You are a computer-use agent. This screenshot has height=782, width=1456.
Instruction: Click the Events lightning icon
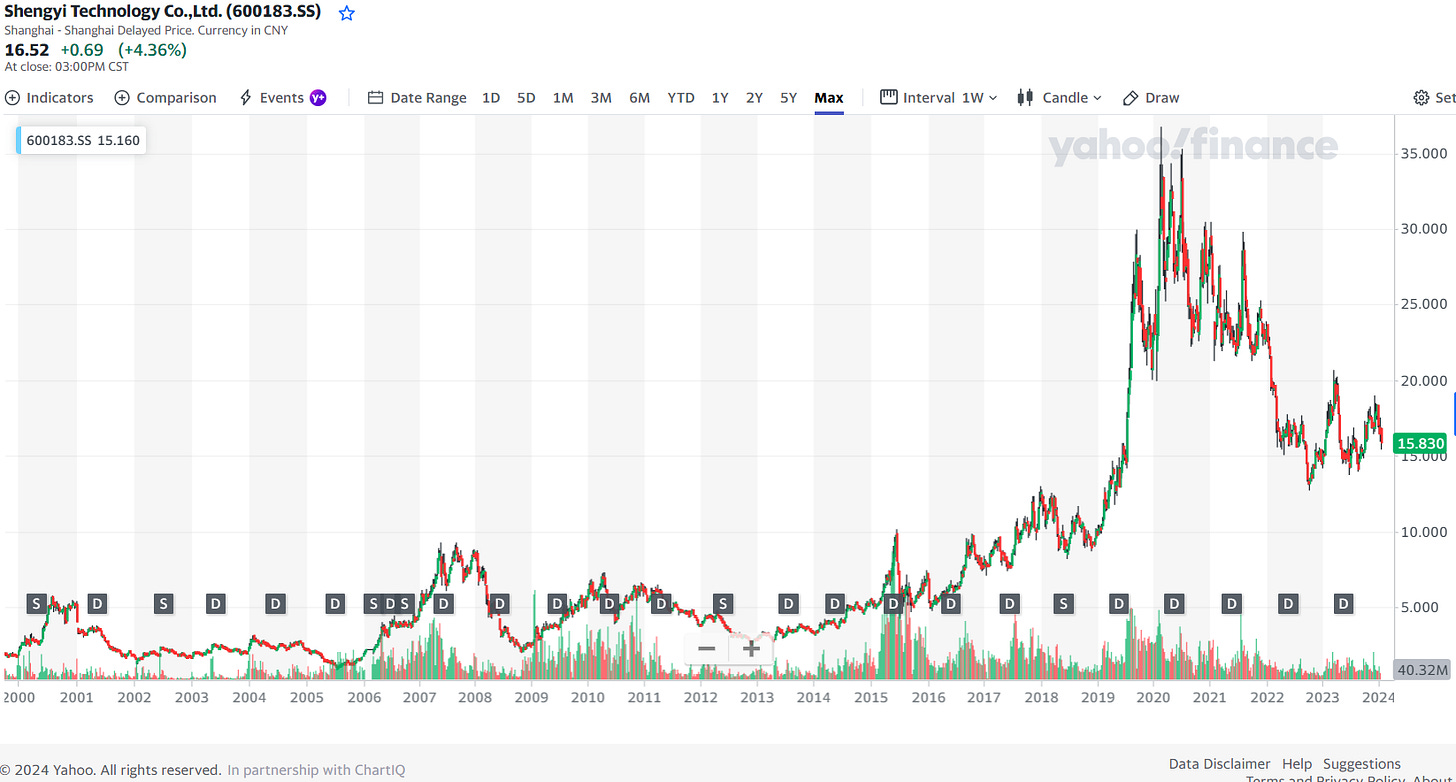(244, 97)
